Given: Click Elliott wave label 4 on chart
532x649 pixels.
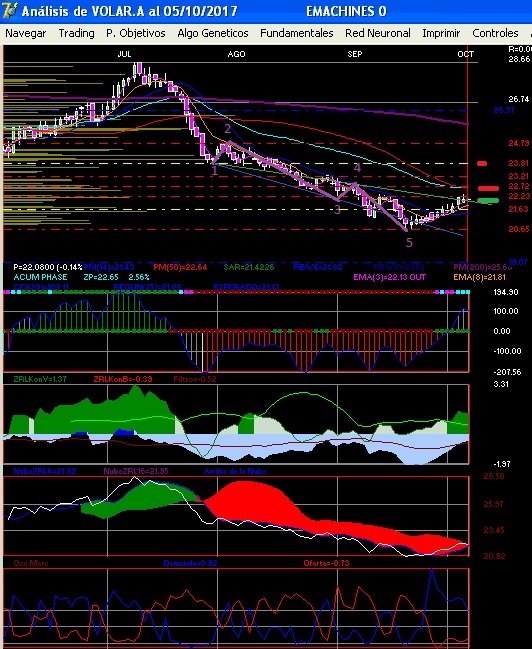Looking at the screenshot, I should pos(357,168).
